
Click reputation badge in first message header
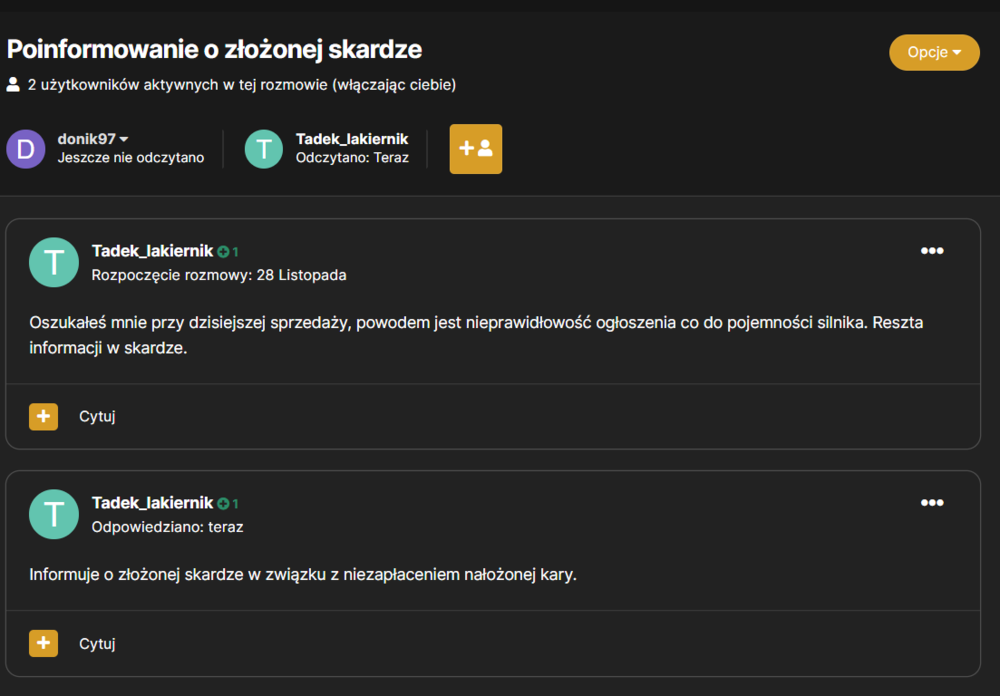[x=228, y=252]
